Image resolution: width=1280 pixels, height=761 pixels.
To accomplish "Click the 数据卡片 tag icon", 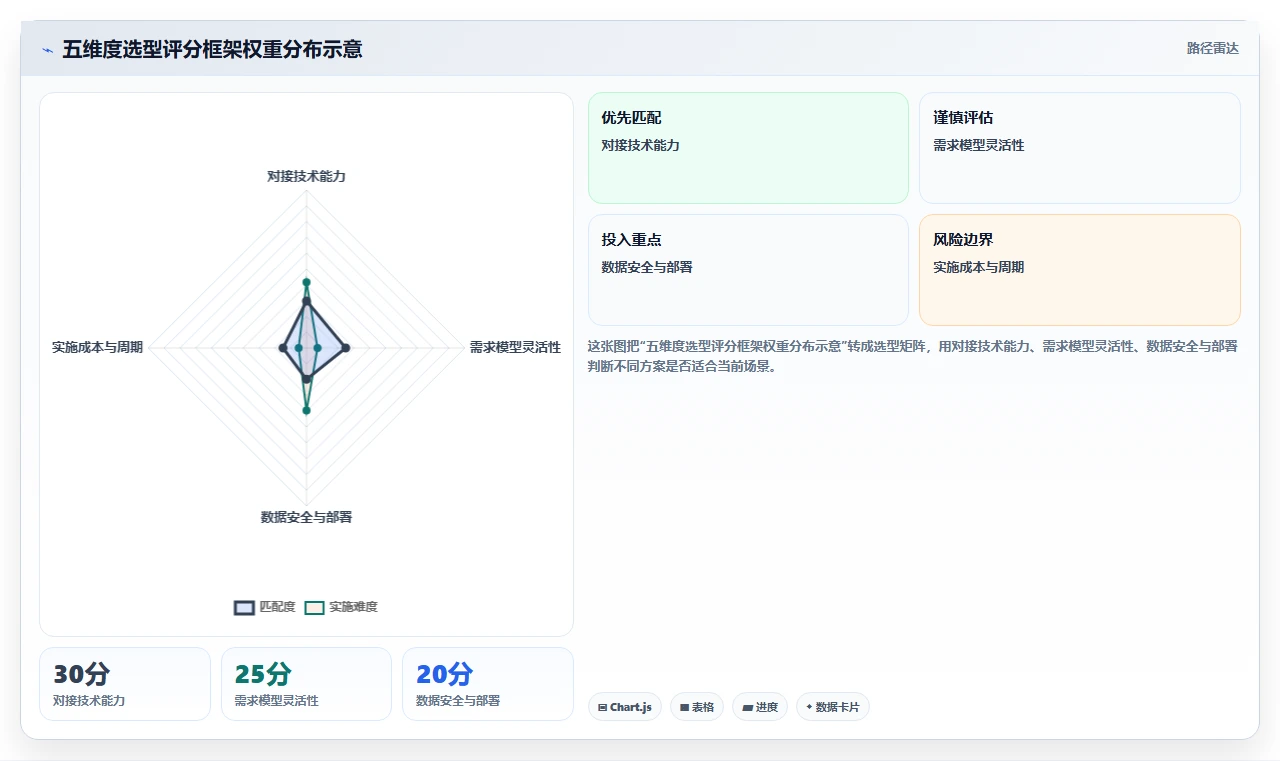I will tap(809, 706).
